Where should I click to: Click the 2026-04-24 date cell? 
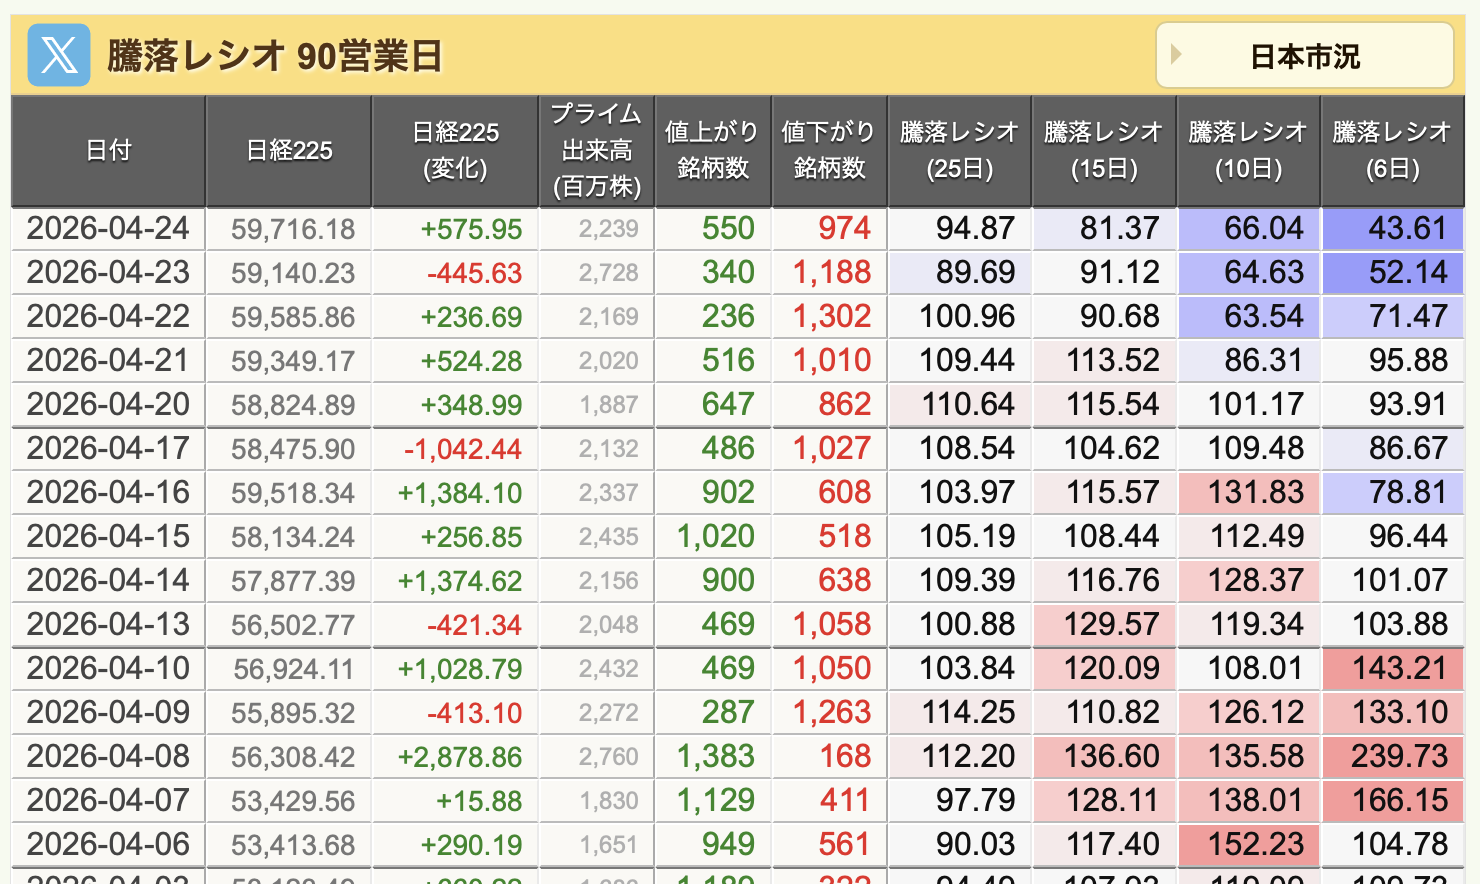coord(108,229)
